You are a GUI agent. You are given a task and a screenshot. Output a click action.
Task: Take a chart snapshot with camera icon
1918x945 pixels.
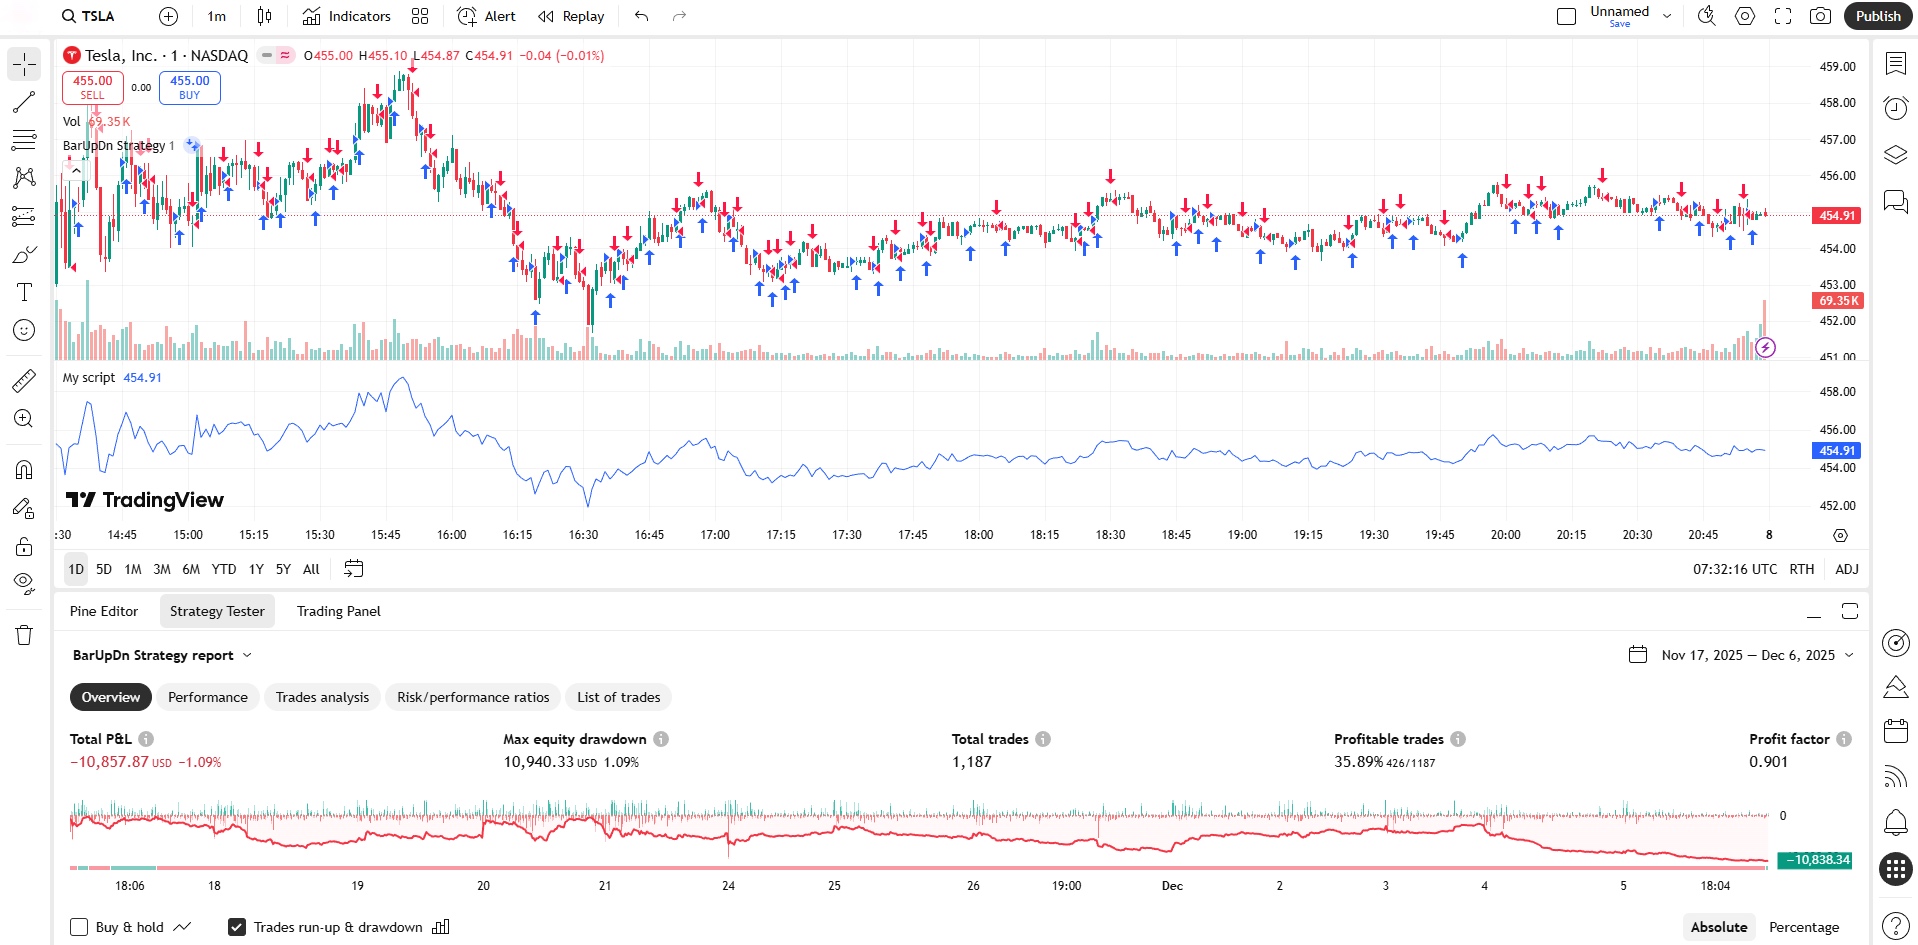[x=1820, y=16]
